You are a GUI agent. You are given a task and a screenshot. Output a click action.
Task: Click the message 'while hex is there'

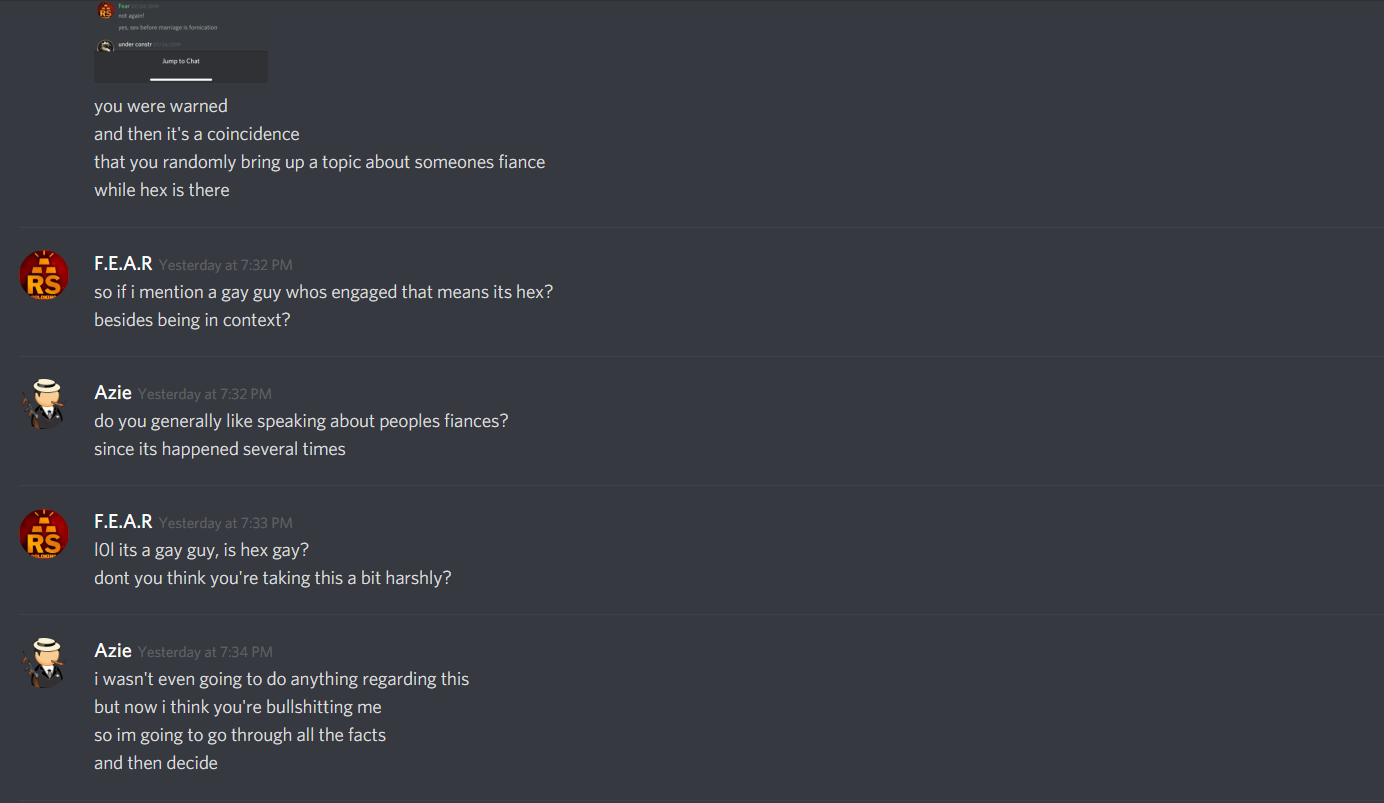[x=162, y=190]
